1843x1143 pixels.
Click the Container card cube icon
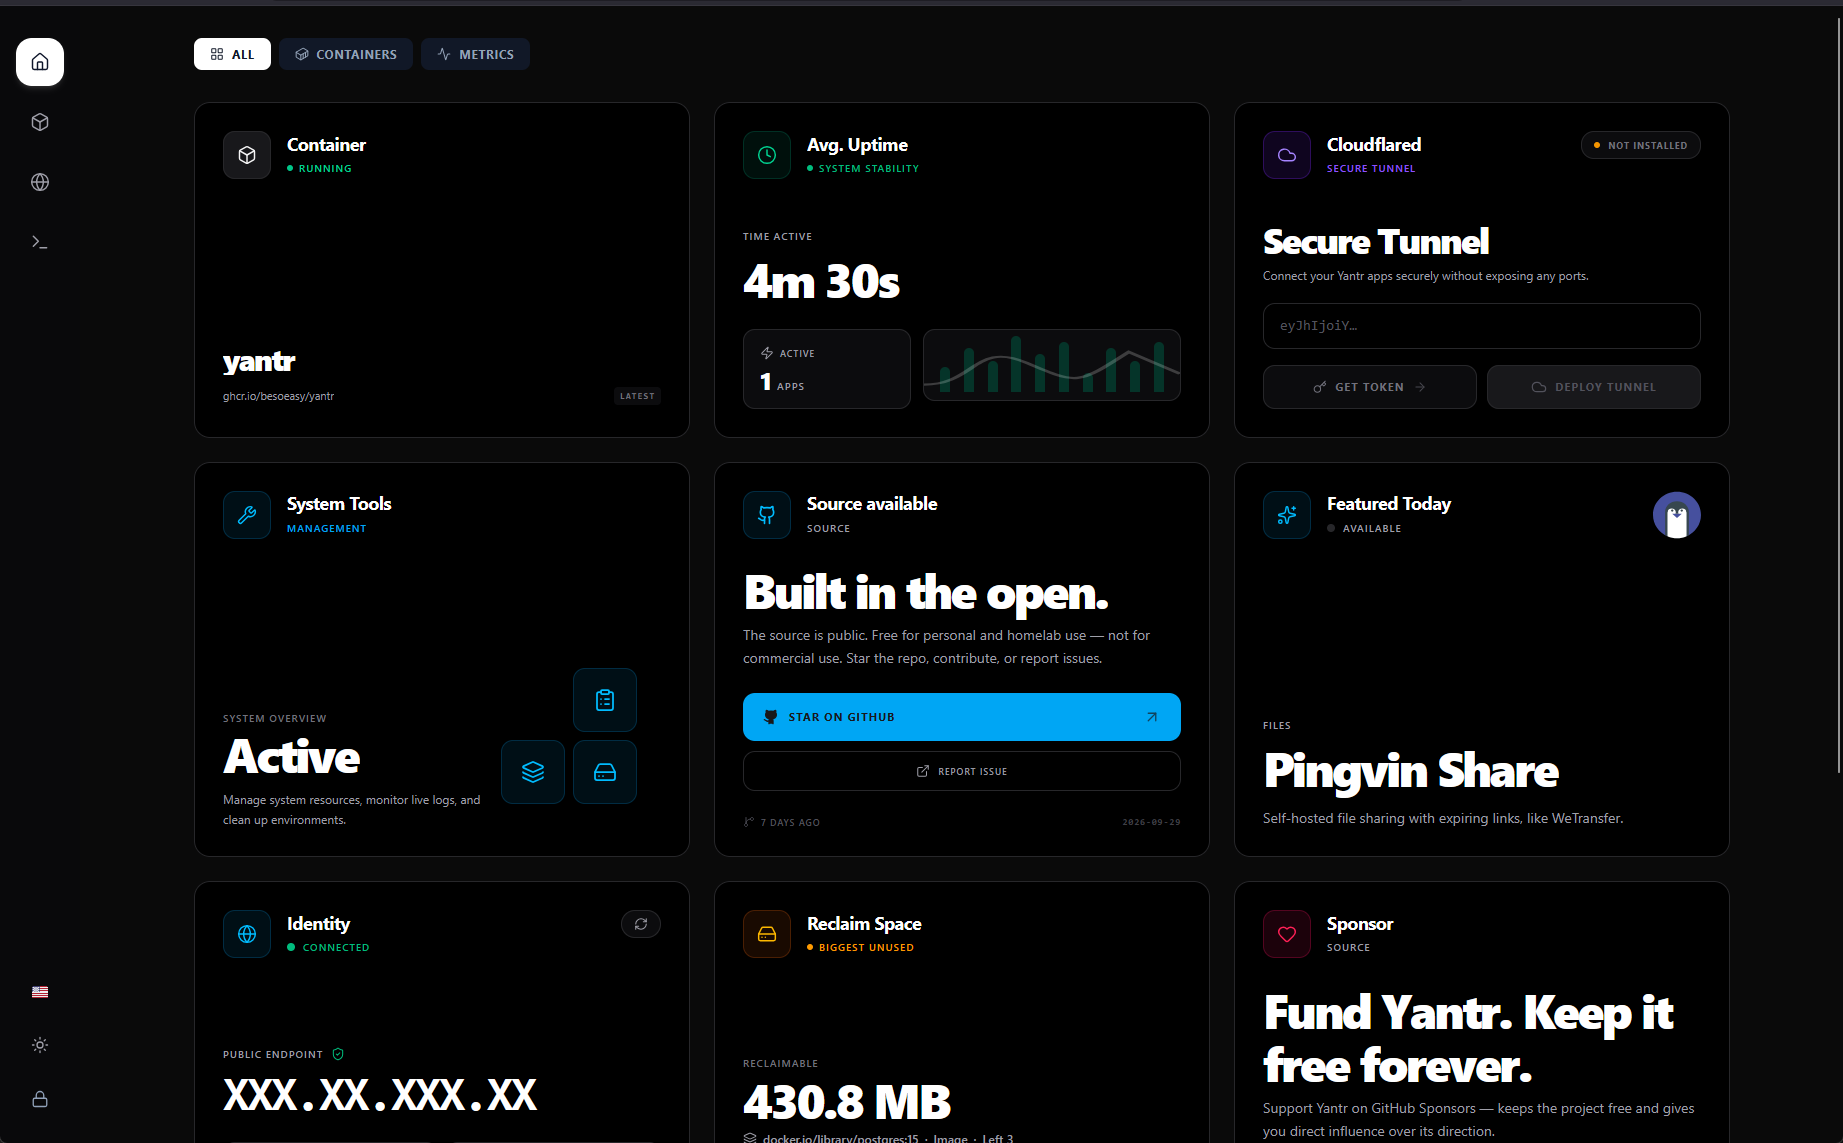click(x=247, y=155)
